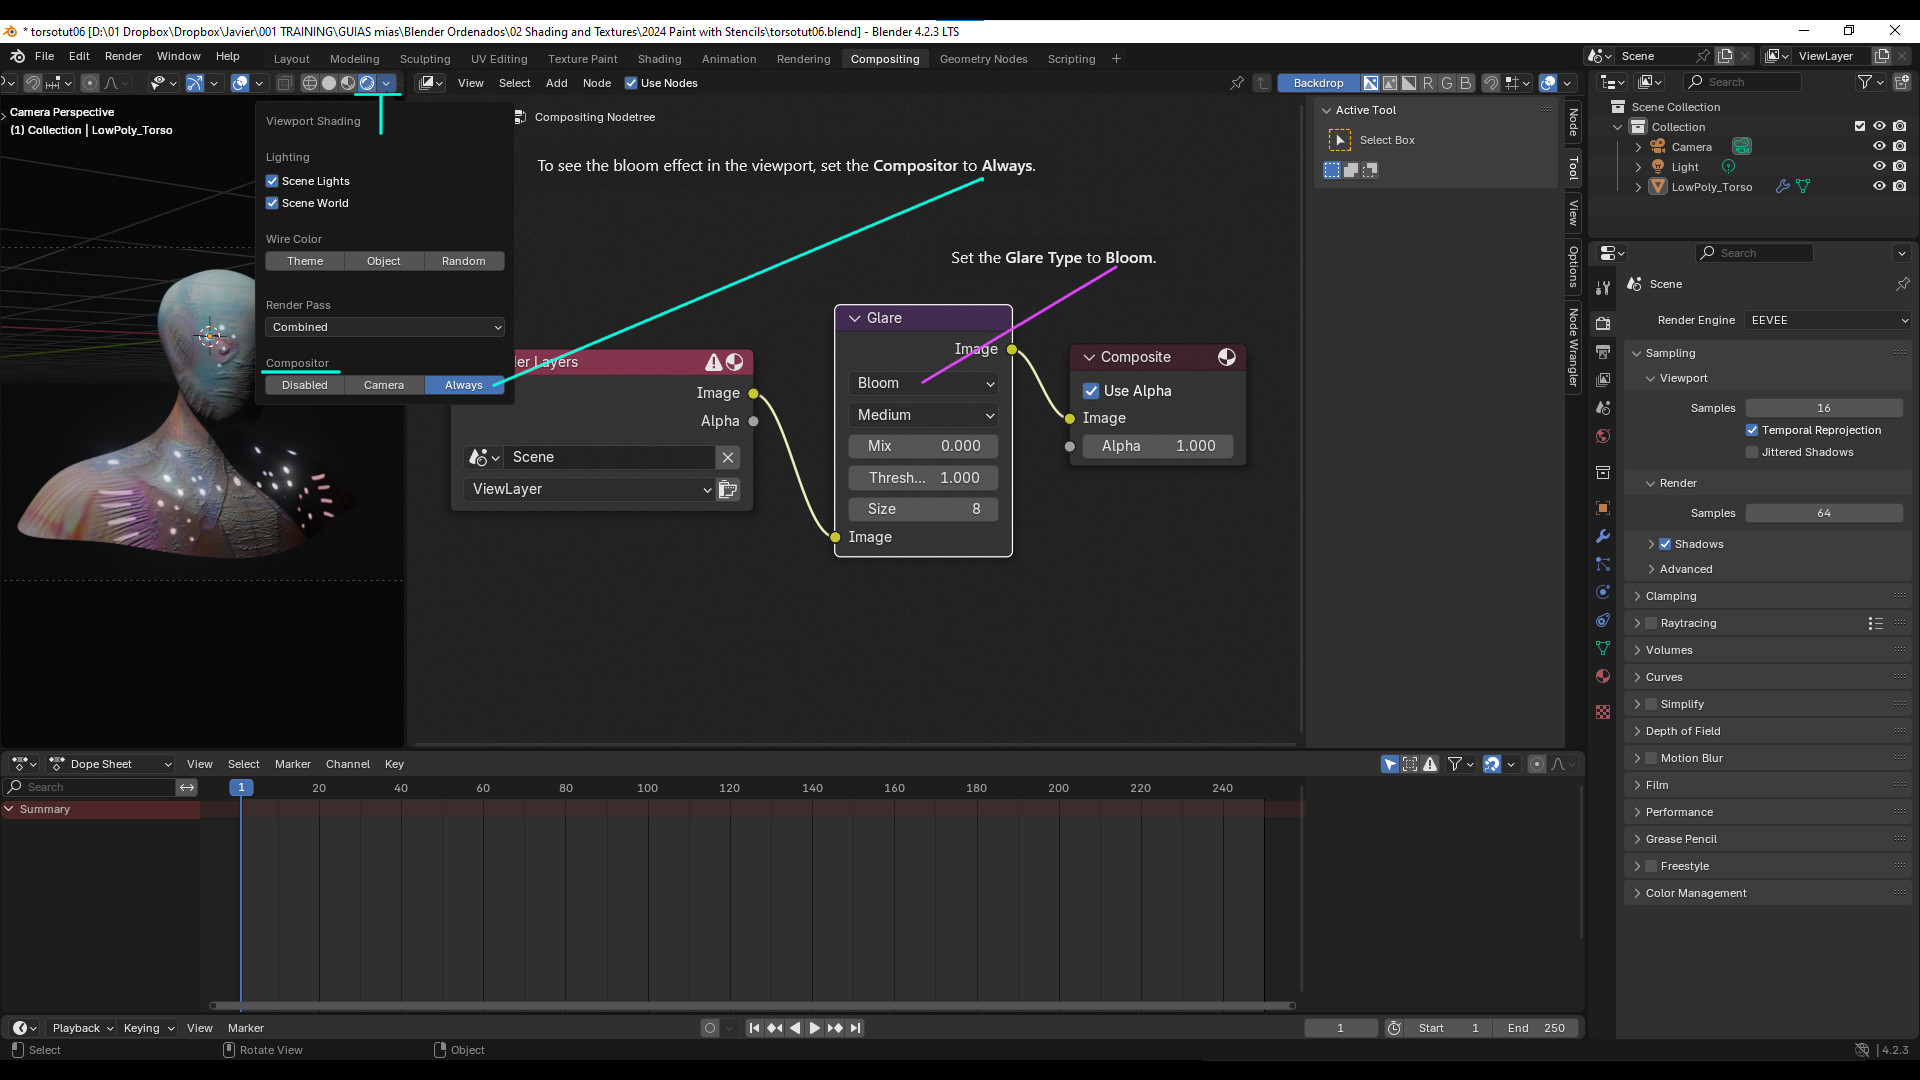Image resolution: width=1920 pixels, height=1080 pixels.
Task: Toggle X-ray in the viewport header
Action: [x=284, y=83]
